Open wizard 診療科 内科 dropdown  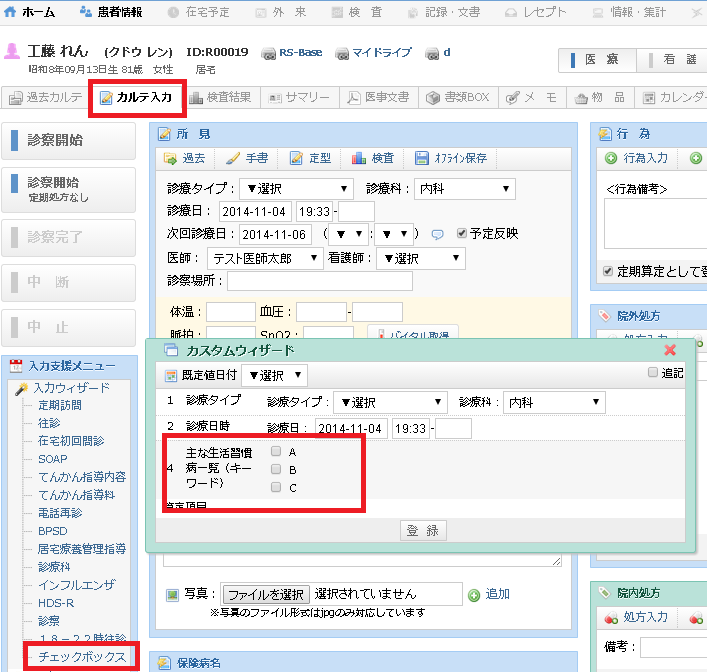554,402
